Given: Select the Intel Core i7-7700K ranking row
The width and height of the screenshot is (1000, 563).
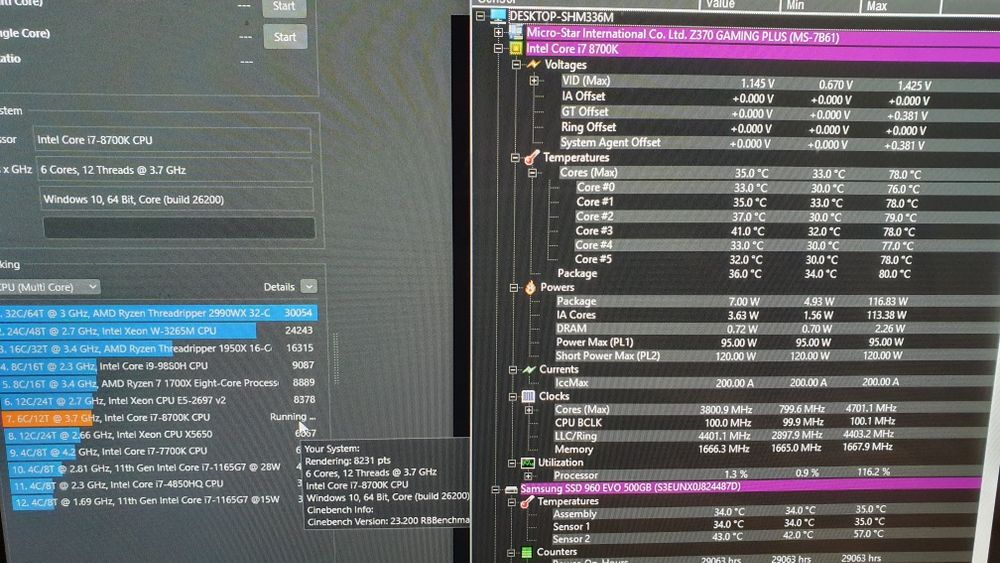Looking at the screenshot, I should 154,451.
